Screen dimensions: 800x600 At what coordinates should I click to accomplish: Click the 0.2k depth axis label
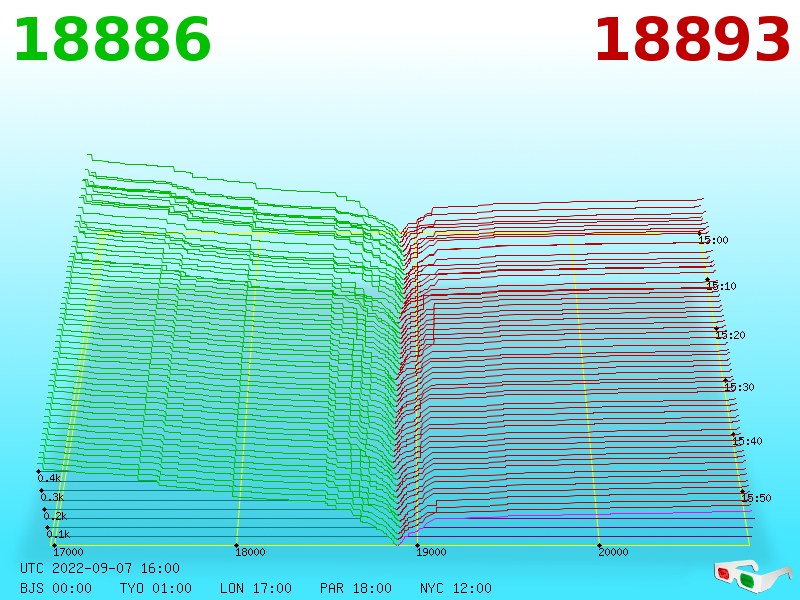tap(55, 516)
